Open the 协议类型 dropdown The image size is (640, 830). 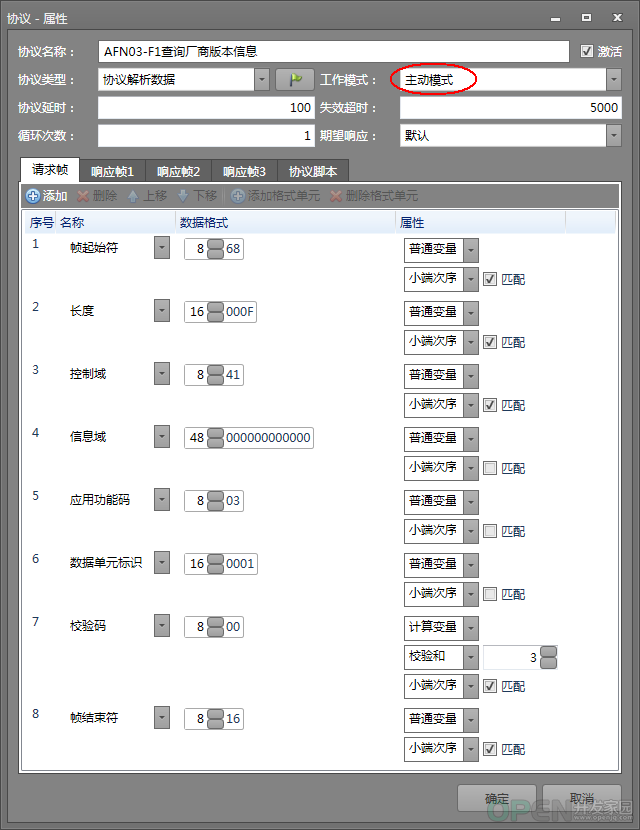[x=262, y=80]
